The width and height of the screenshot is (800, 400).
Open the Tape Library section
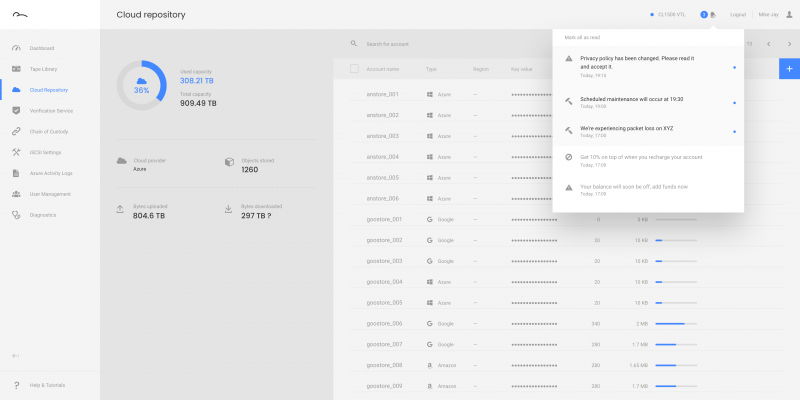[x=43, y=69]
